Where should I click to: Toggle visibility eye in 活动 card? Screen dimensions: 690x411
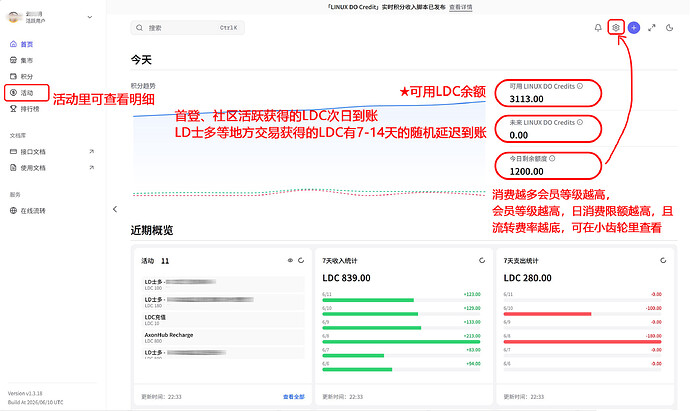click(x=290, y=261)
